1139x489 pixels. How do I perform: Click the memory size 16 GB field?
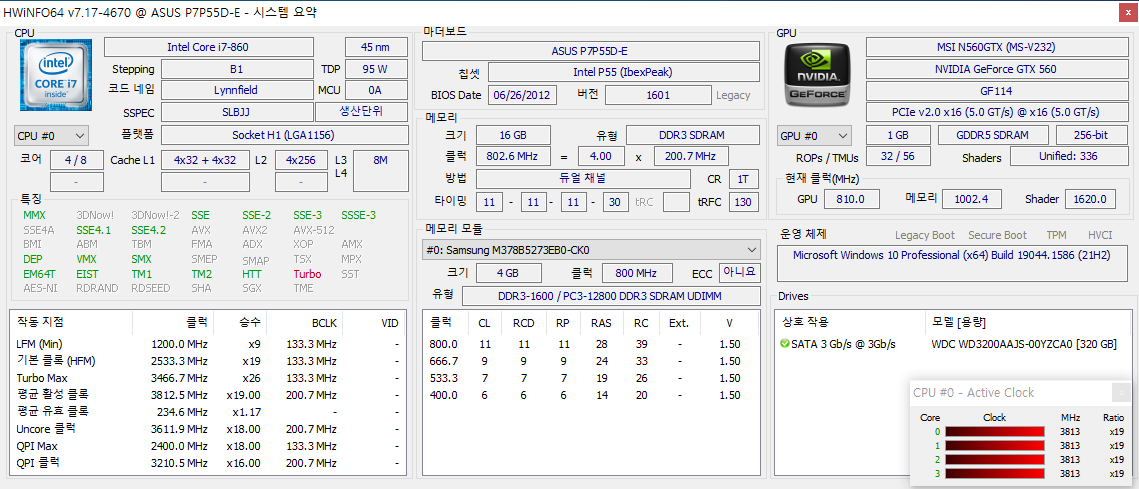pos(513,135)
